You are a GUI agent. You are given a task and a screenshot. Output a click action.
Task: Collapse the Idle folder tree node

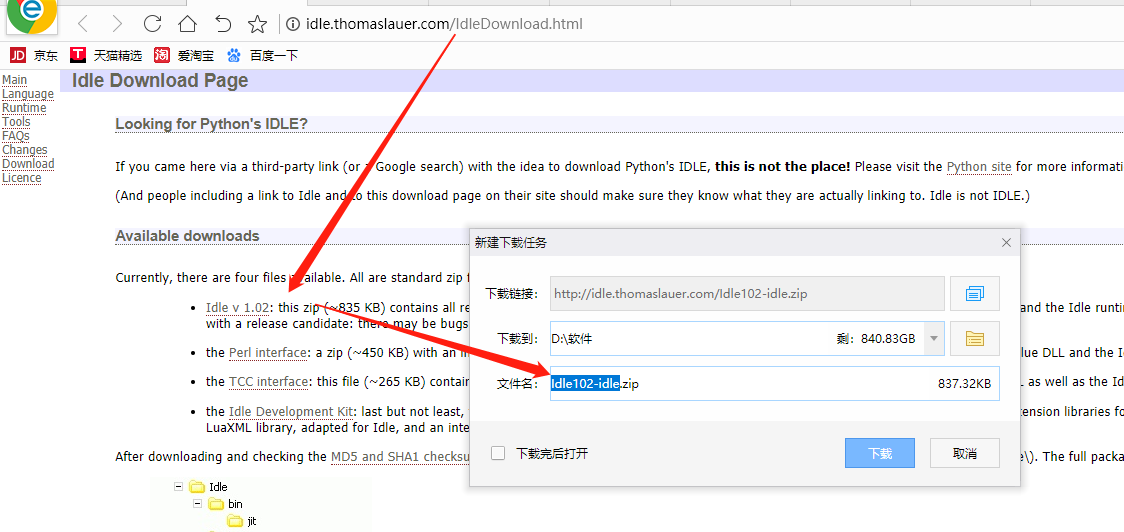tap(178, 487)
